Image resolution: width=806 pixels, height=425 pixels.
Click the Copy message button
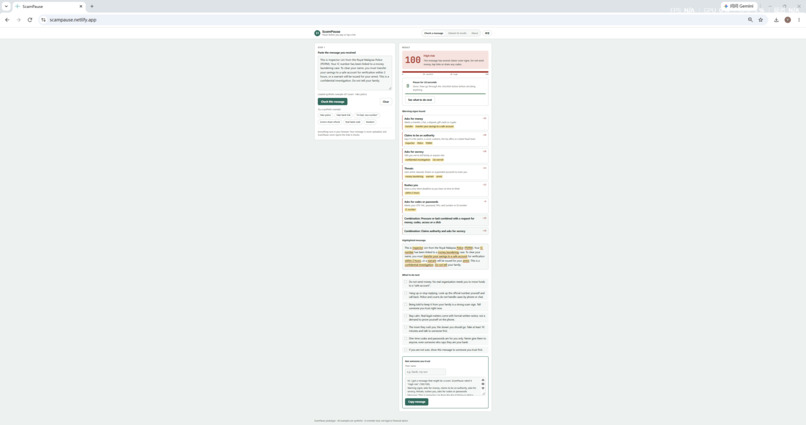tap(416, 402)
